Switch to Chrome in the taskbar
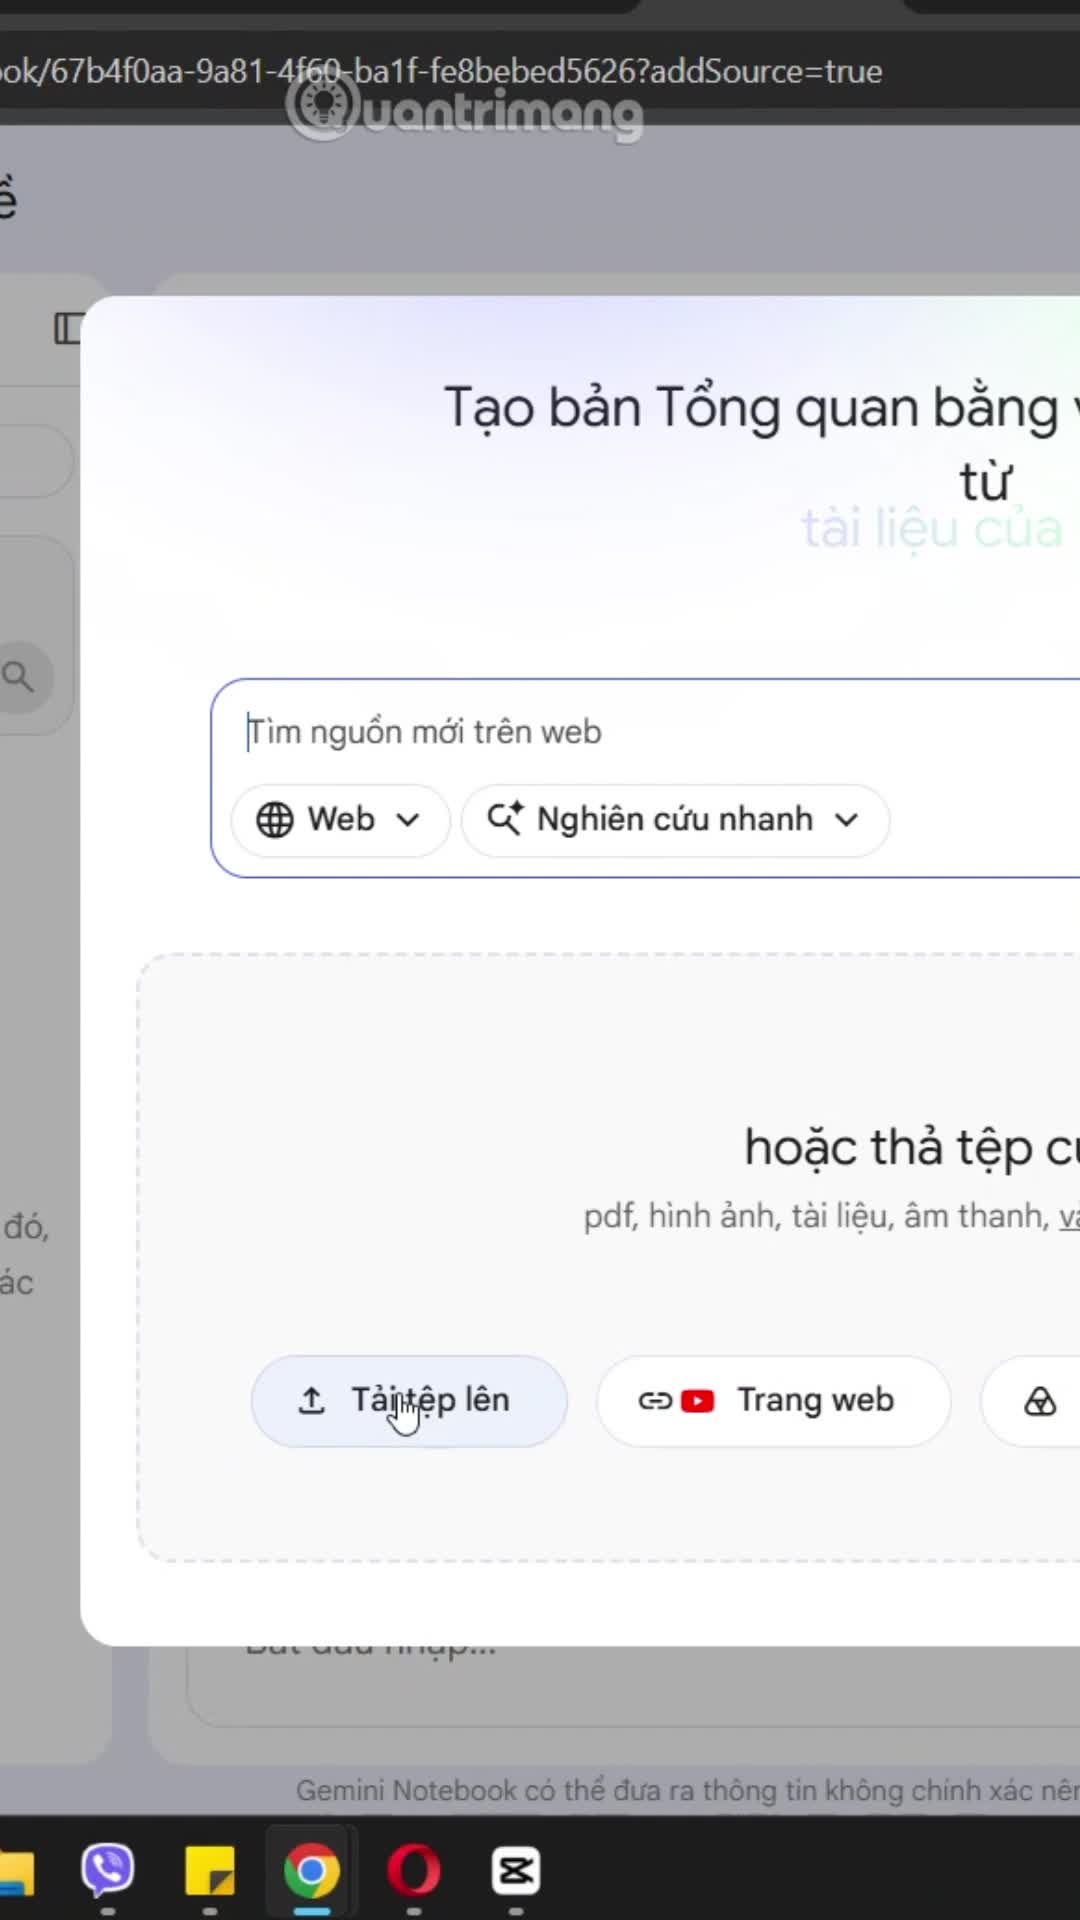The width and height of the screenshot is (1080, 1920). pyautogui.click(x=311, y=1871)
